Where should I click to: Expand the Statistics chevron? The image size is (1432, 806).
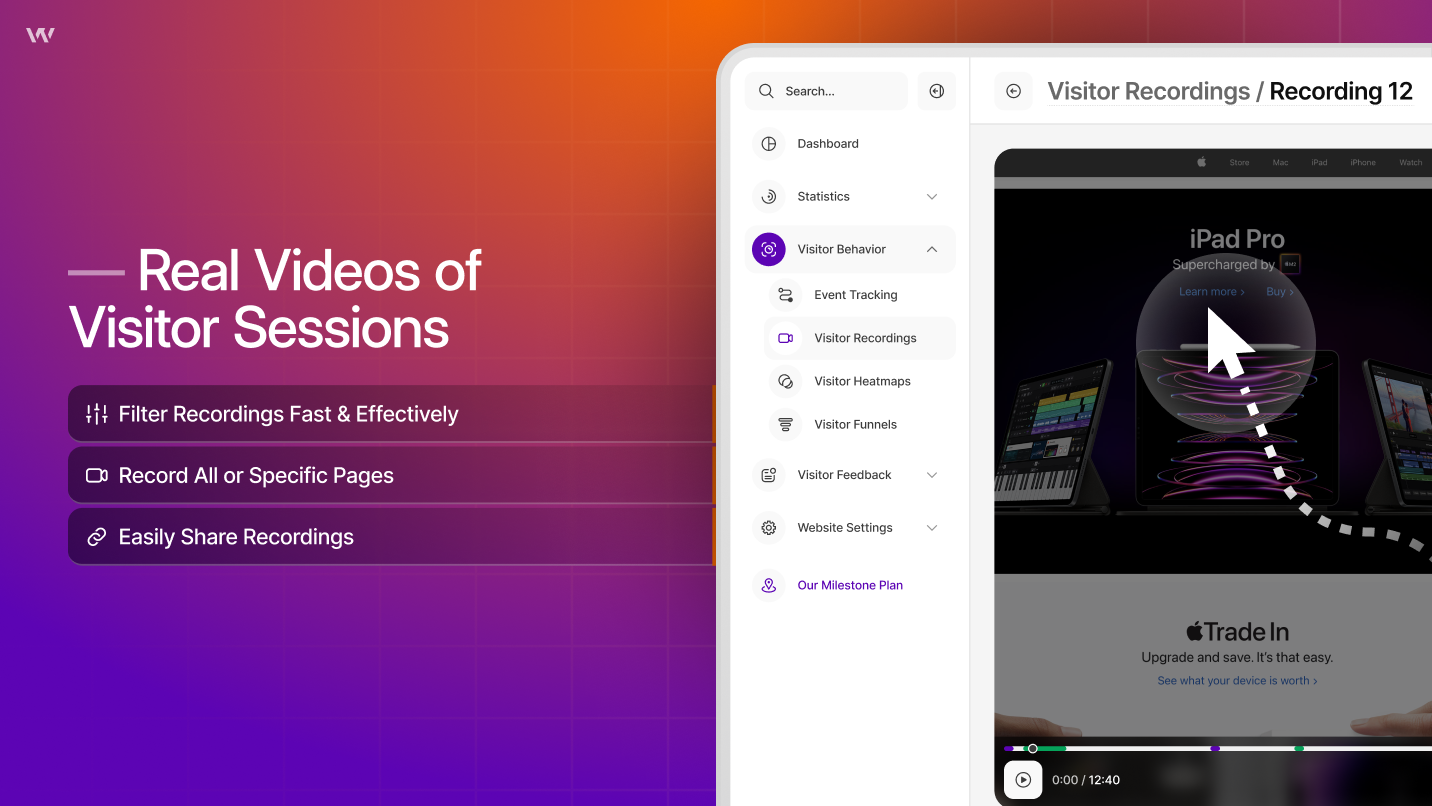point(932,197)
